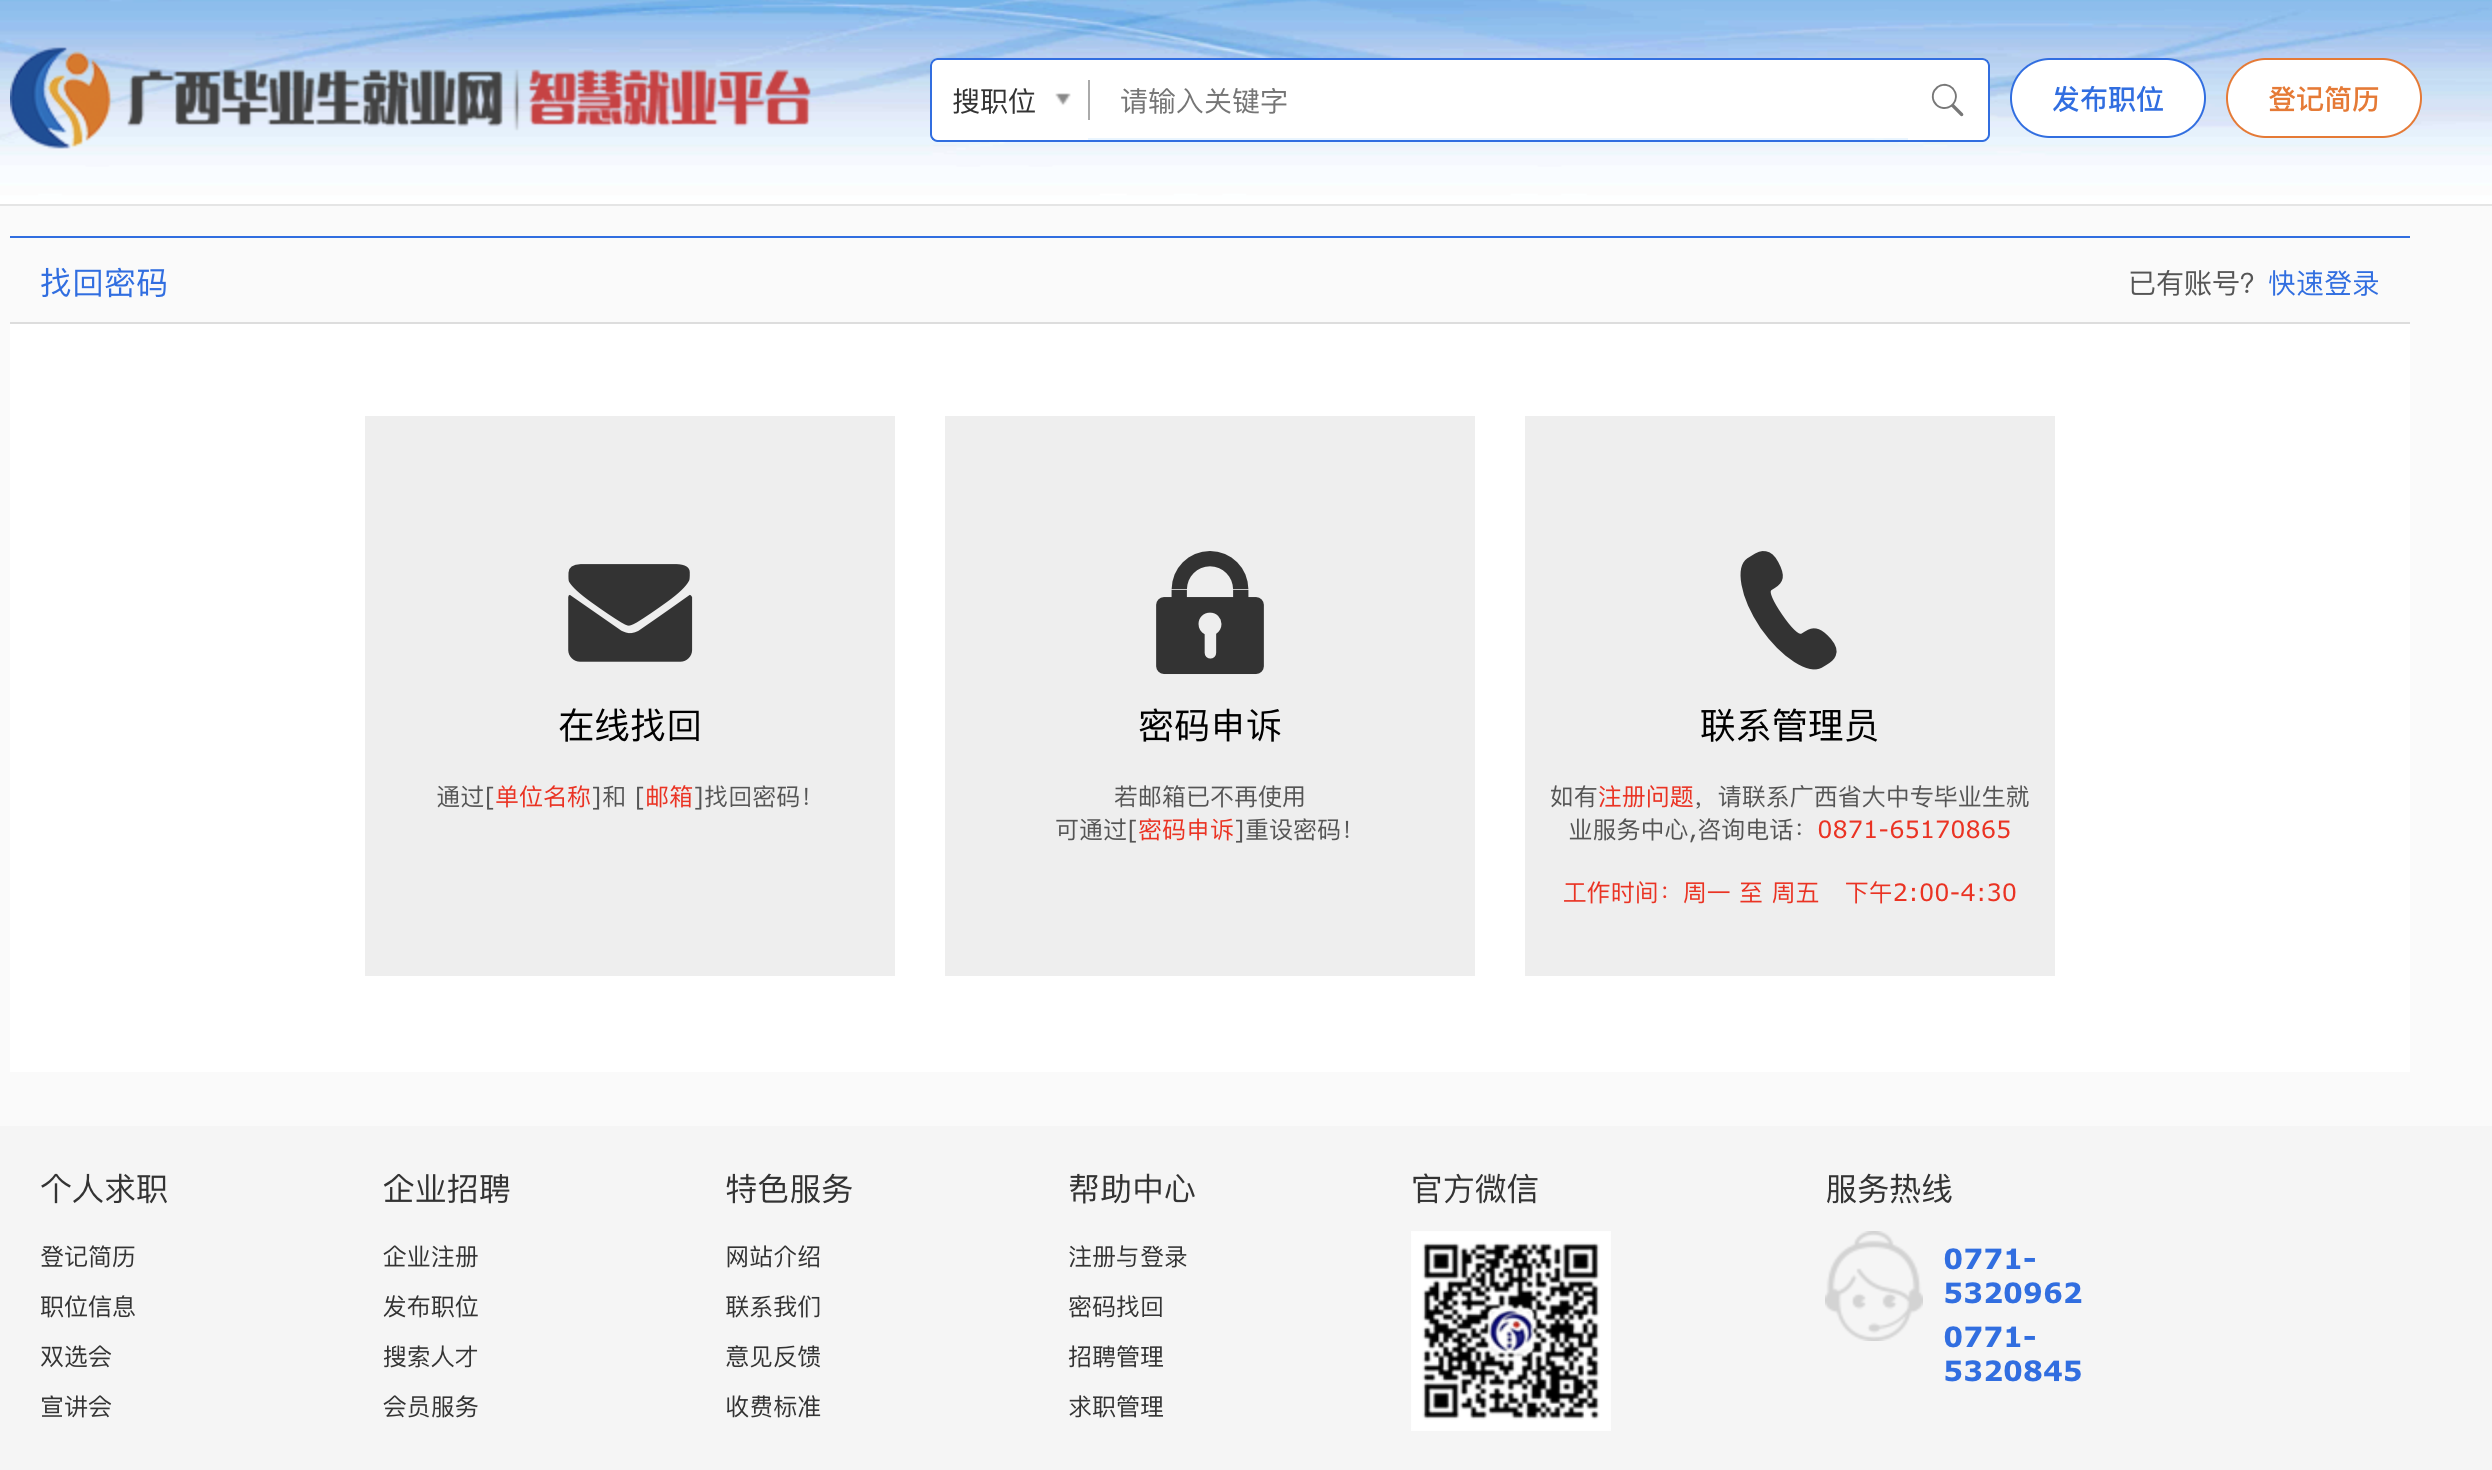Open the 会员服务 footer link
Screen dimensions: 2492x1470
[430, 1406]
